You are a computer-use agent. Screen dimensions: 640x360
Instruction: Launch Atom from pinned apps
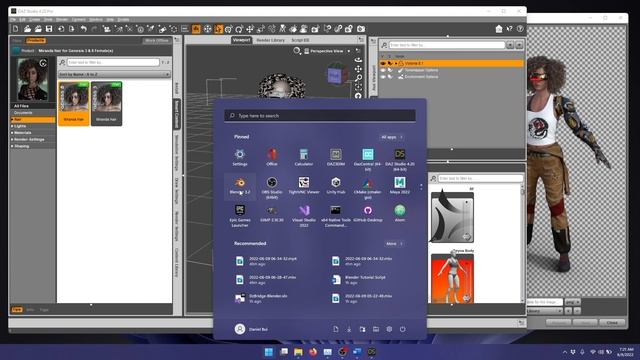point(400,213)
